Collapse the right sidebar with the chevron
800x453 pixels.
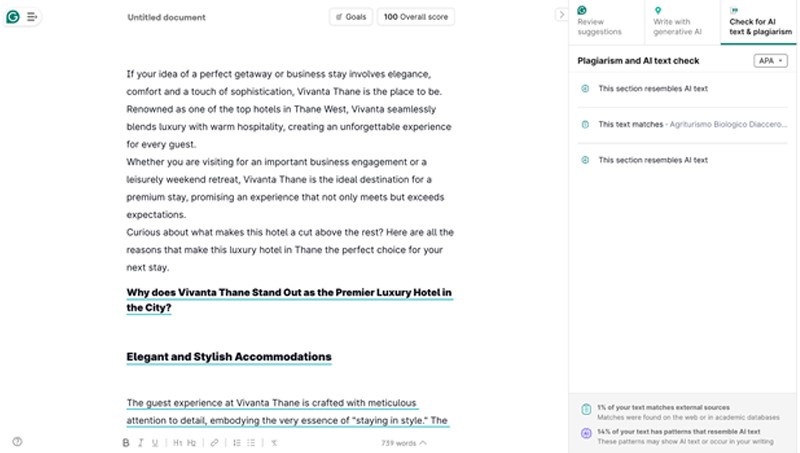tap(561, 15)
